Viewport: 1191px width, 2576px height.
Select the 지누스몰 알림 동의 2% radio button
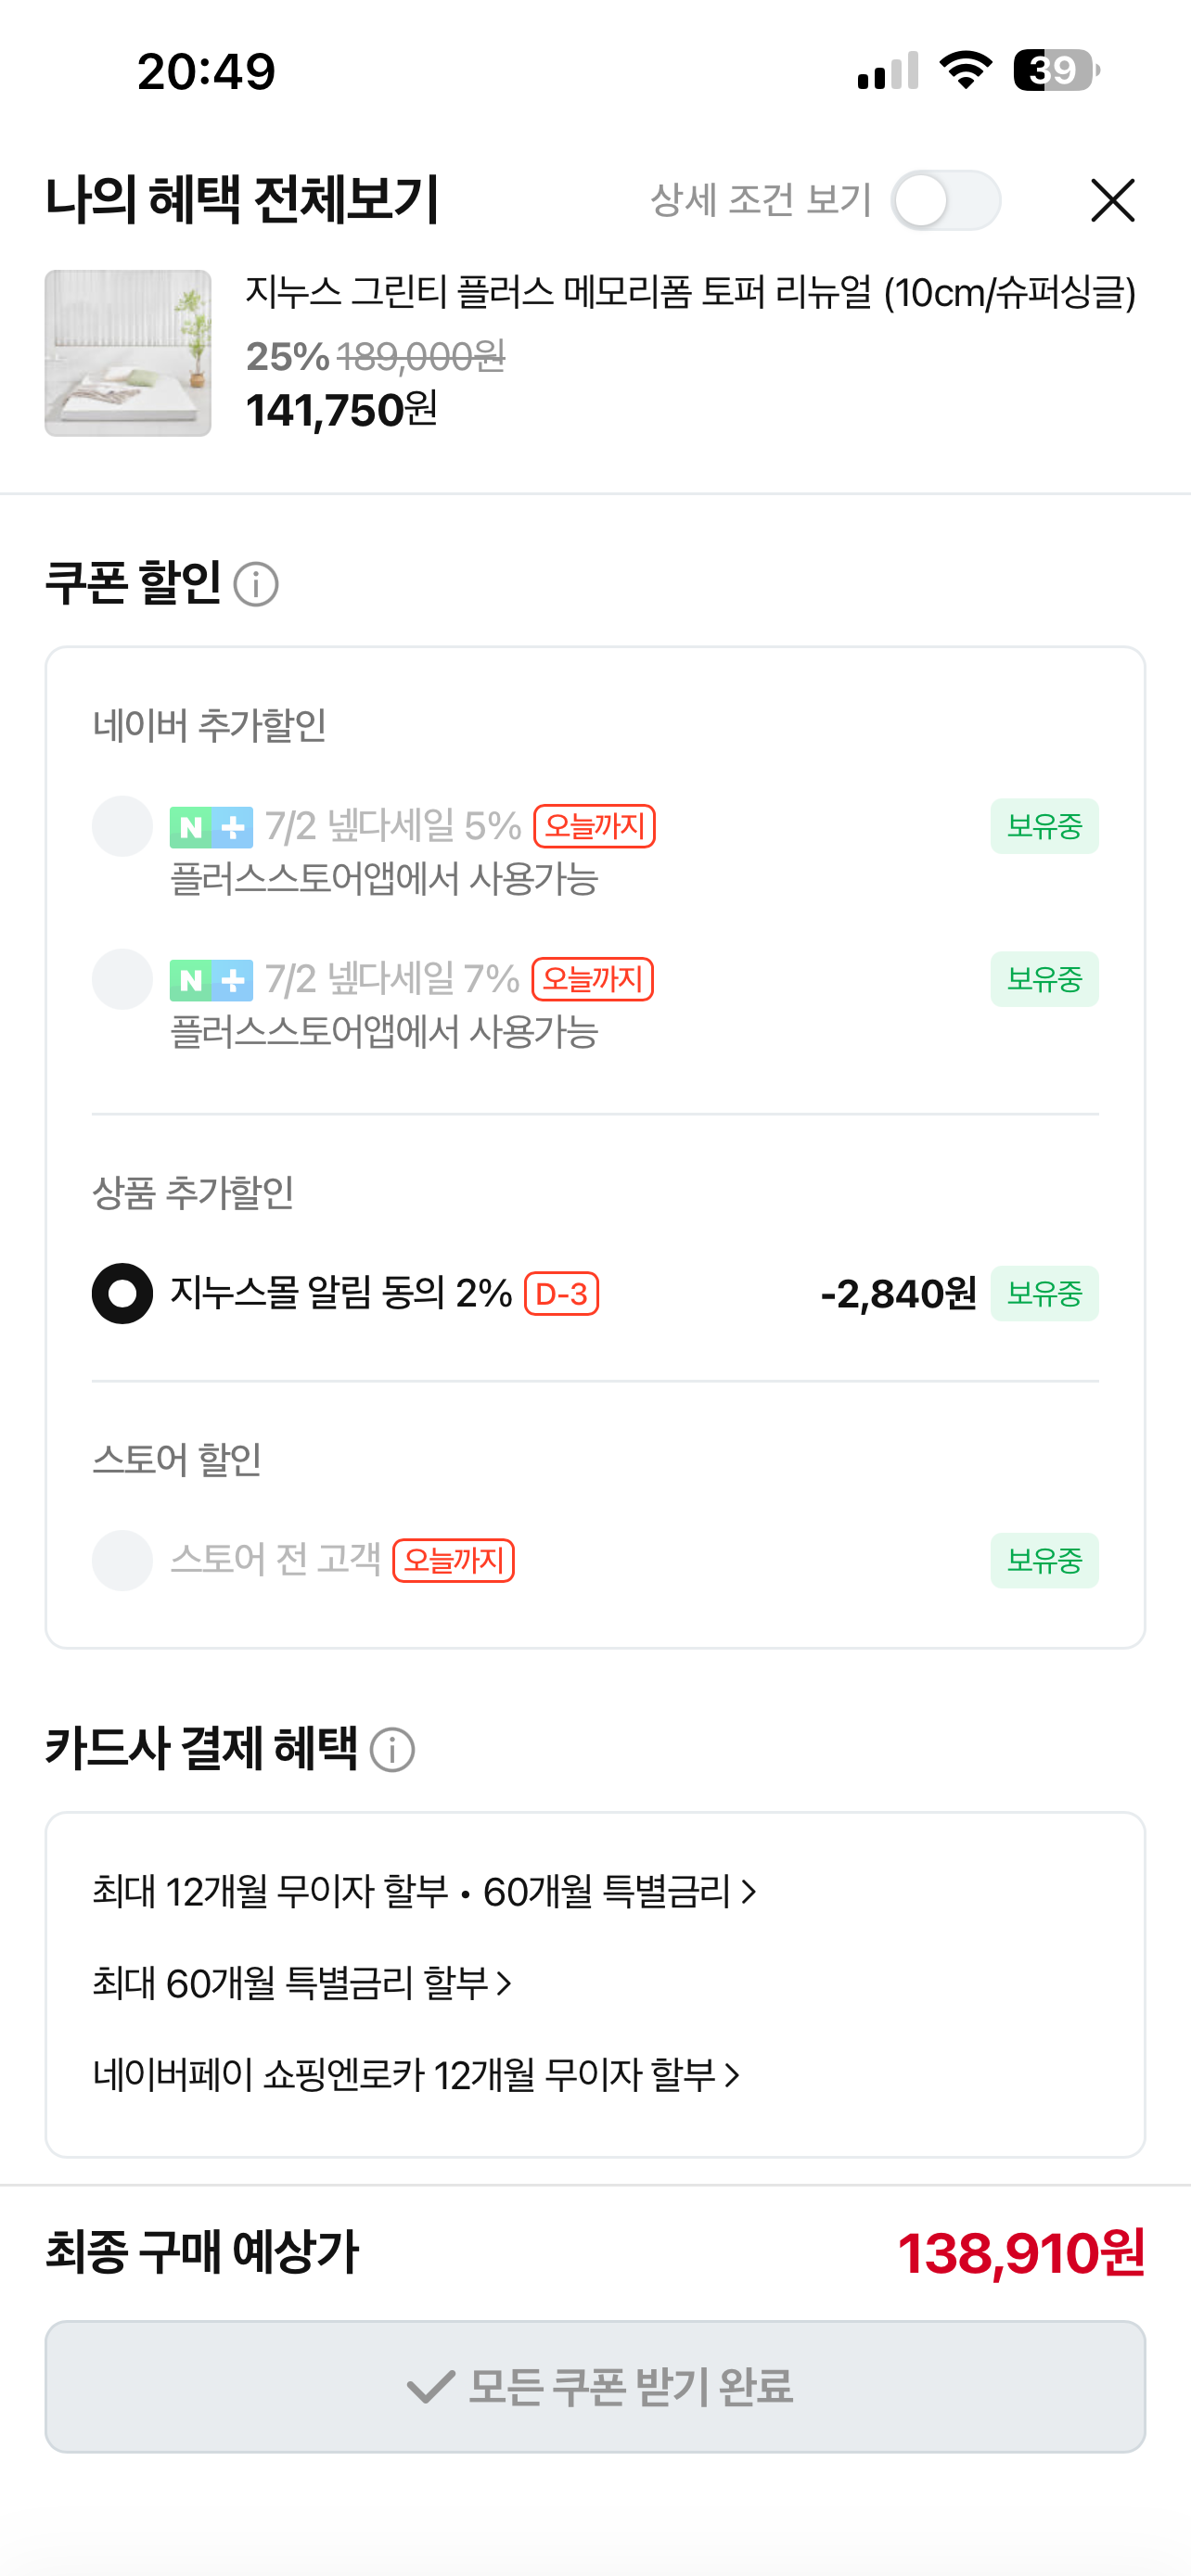pyautogui.click(x=122, y=1294)
